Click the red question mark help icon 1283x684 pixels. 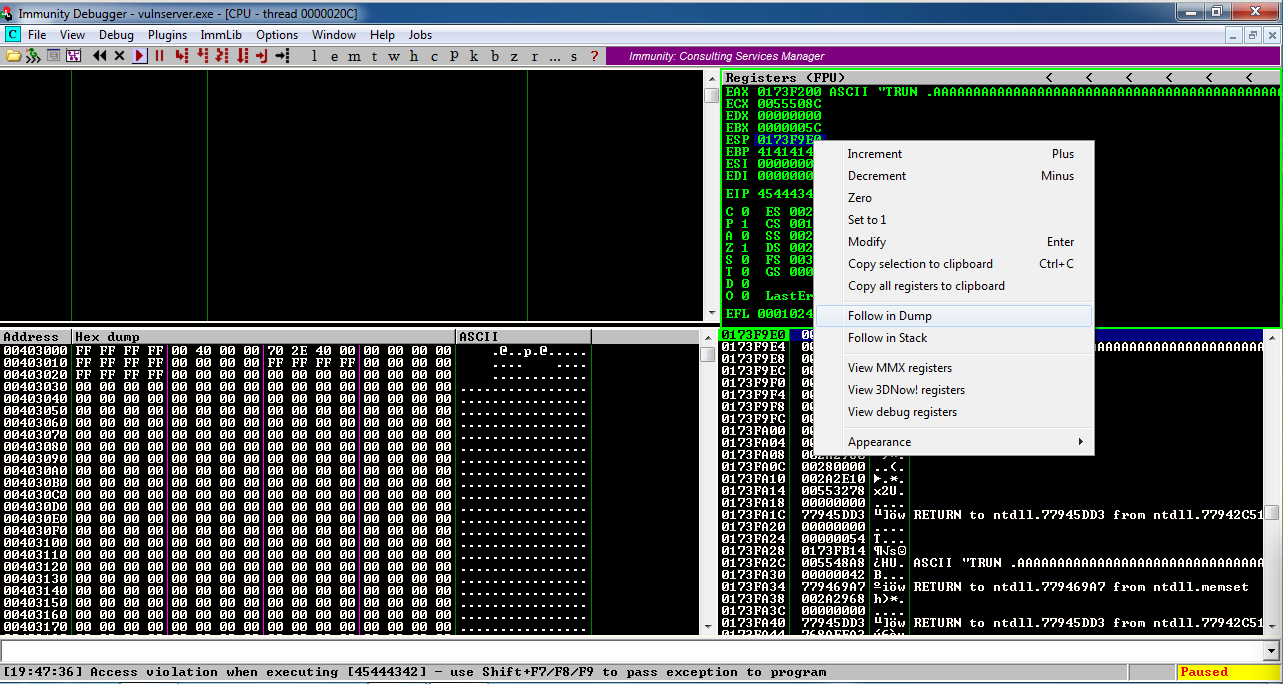point(594,56)
